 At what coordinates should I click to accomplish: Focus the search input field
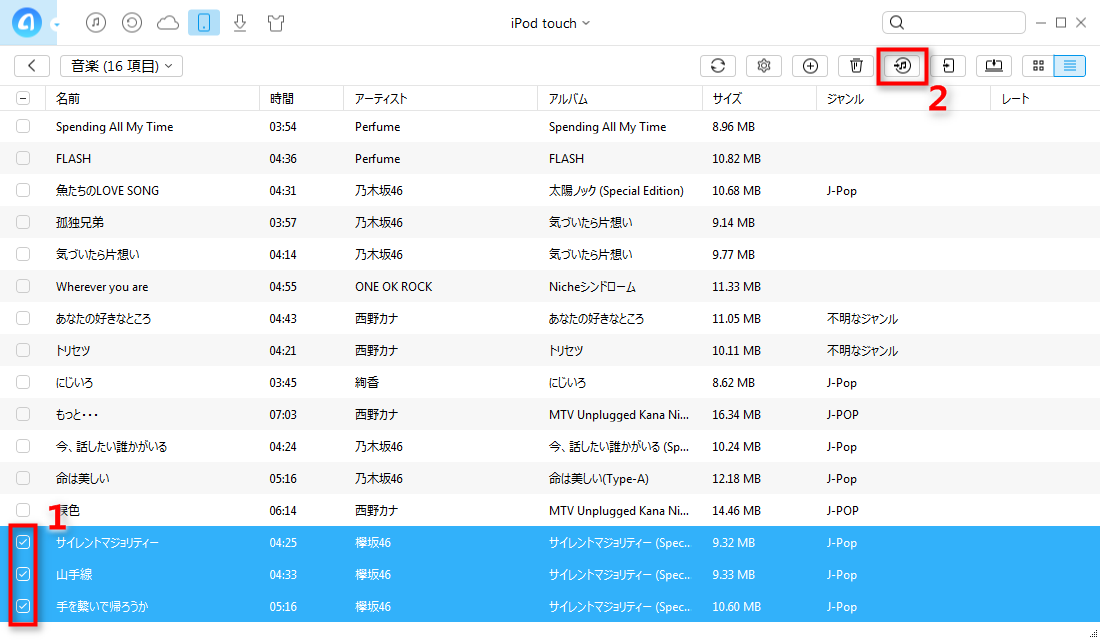[954, 23]
